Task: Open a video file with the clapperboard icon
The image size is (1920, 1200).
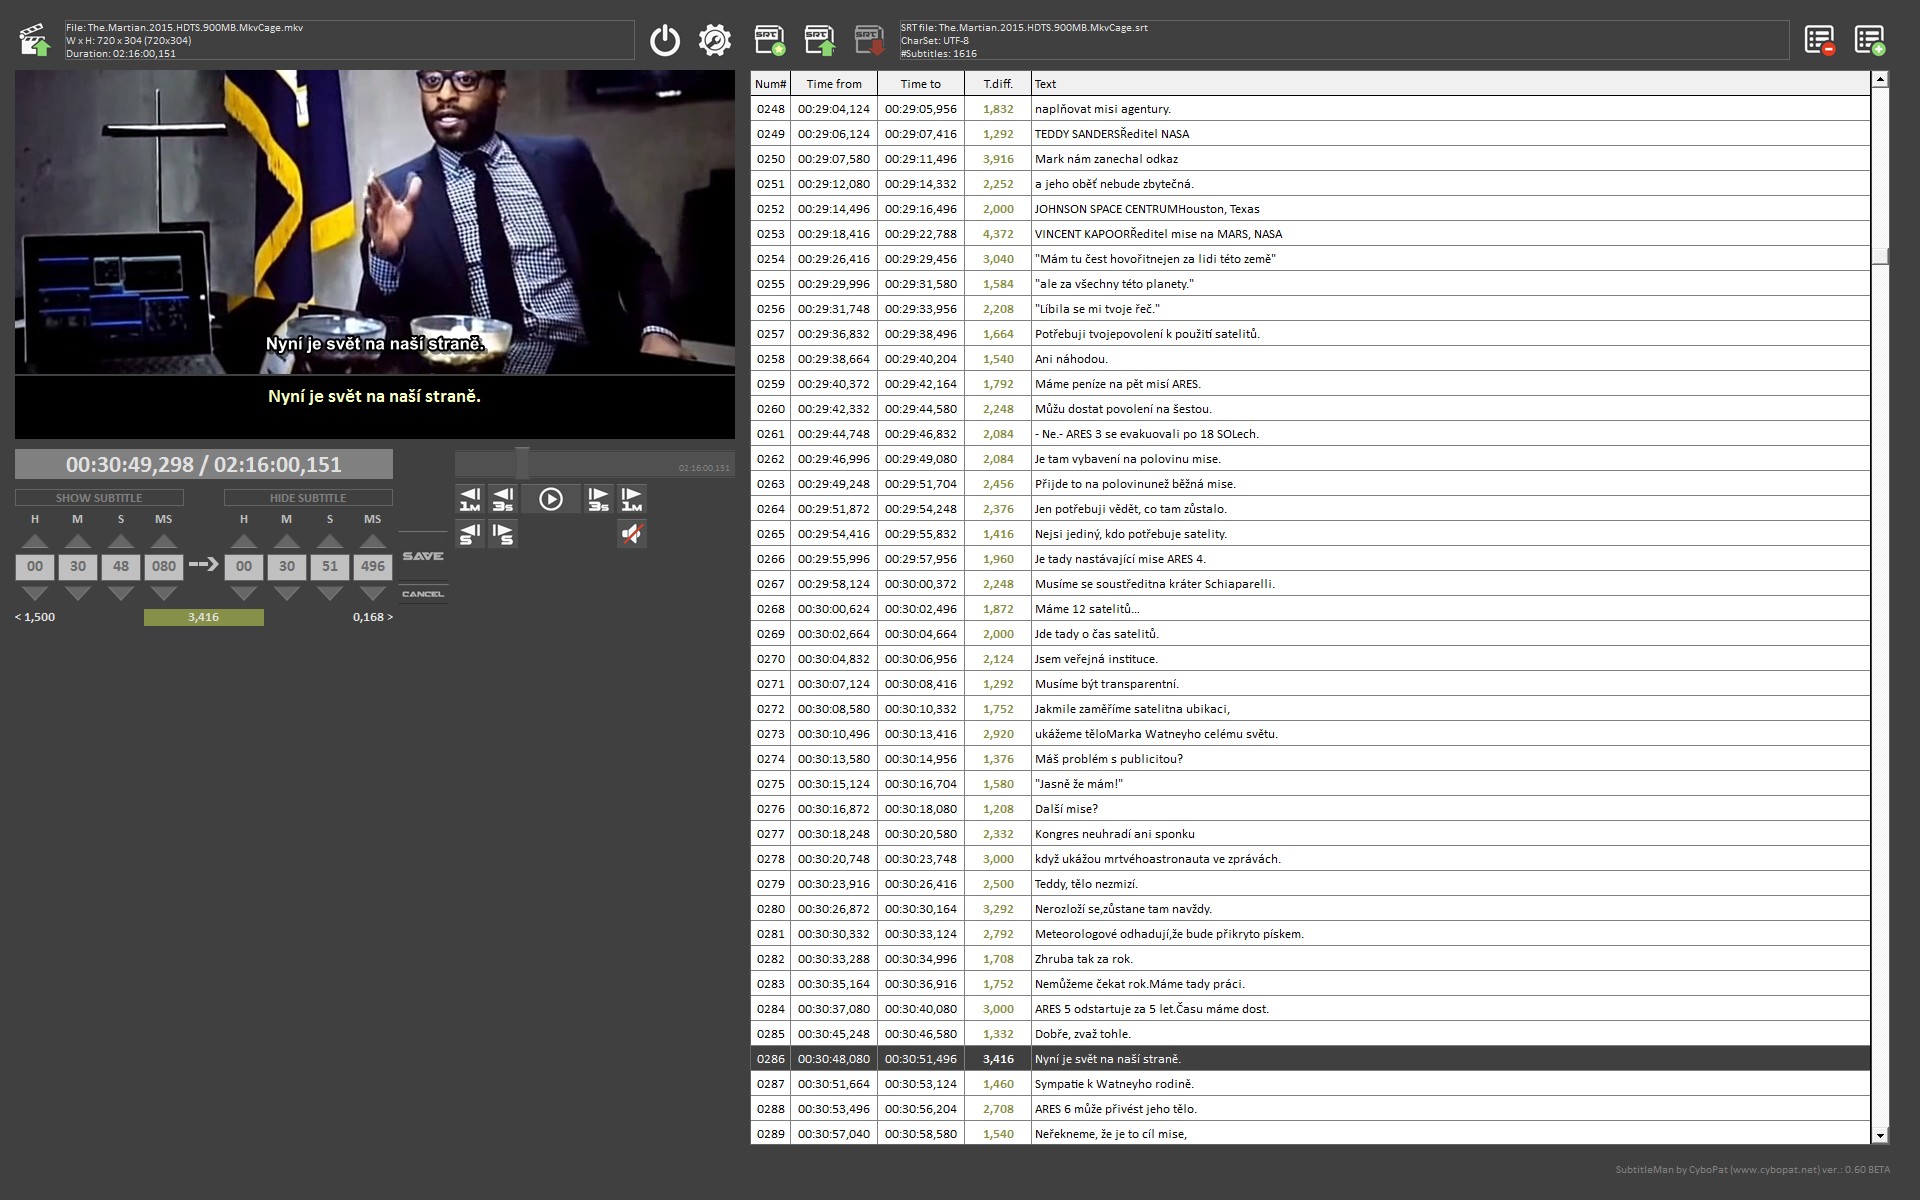Action: tap(35, 40)
